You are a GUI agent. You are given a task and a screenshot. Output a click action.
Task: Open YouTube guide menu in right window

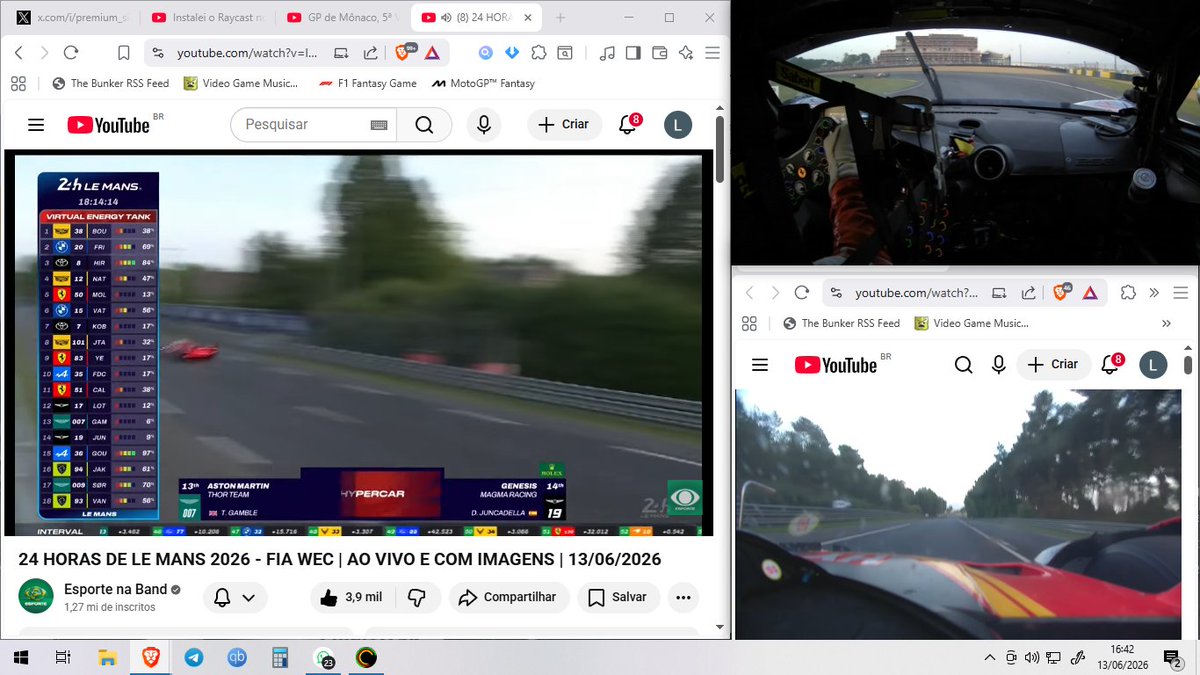coord(760,365)
